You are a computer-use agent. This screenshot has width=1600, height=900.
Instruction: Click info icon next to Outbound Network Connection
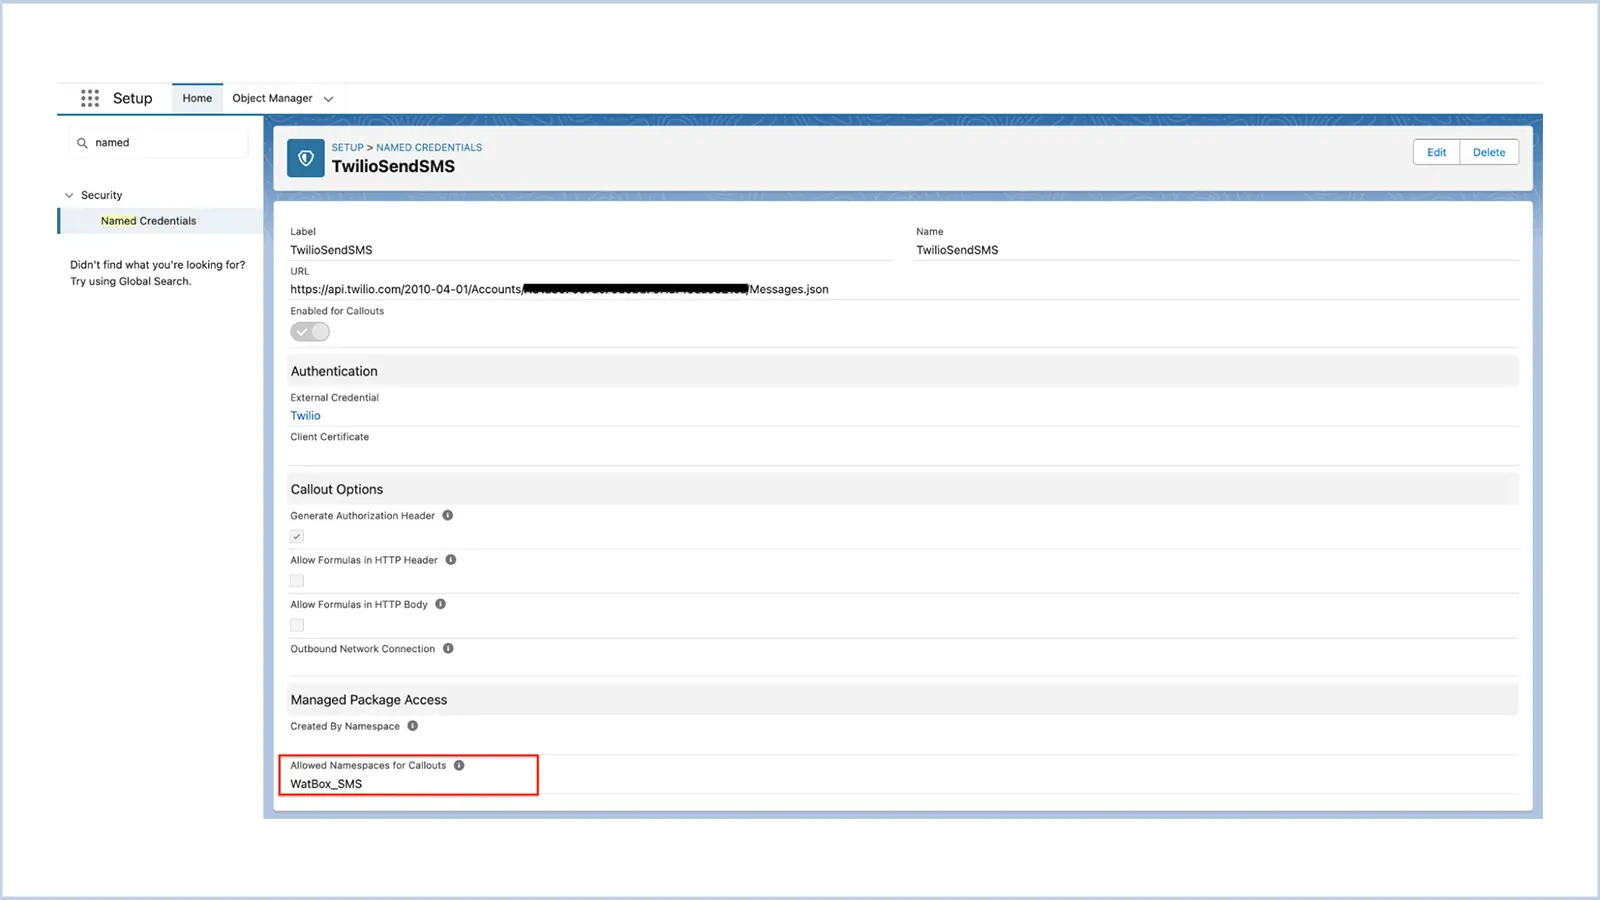(448, 649)
